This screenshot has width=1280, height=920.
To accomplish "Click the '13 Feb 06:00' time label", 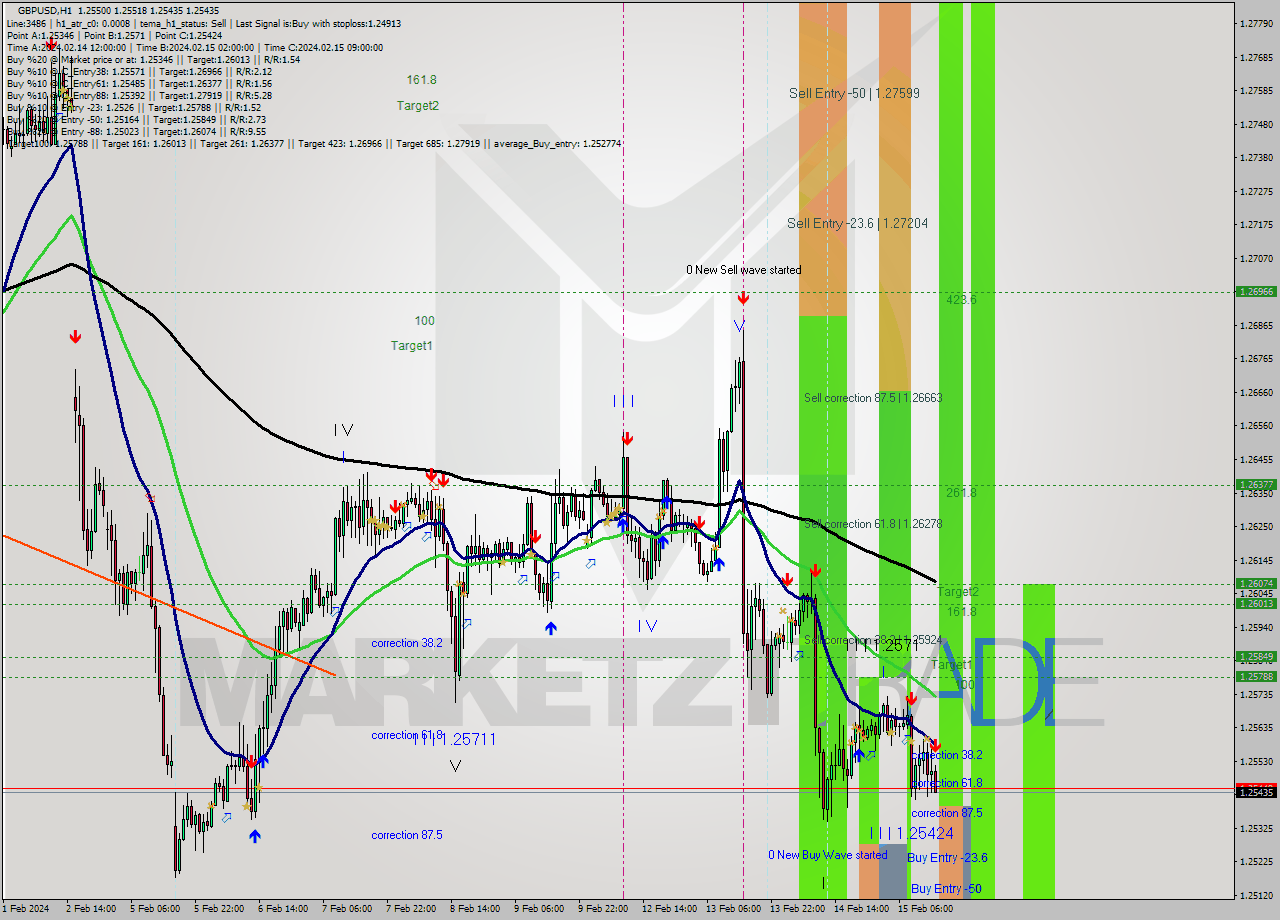I will click(x=733, y=909).
